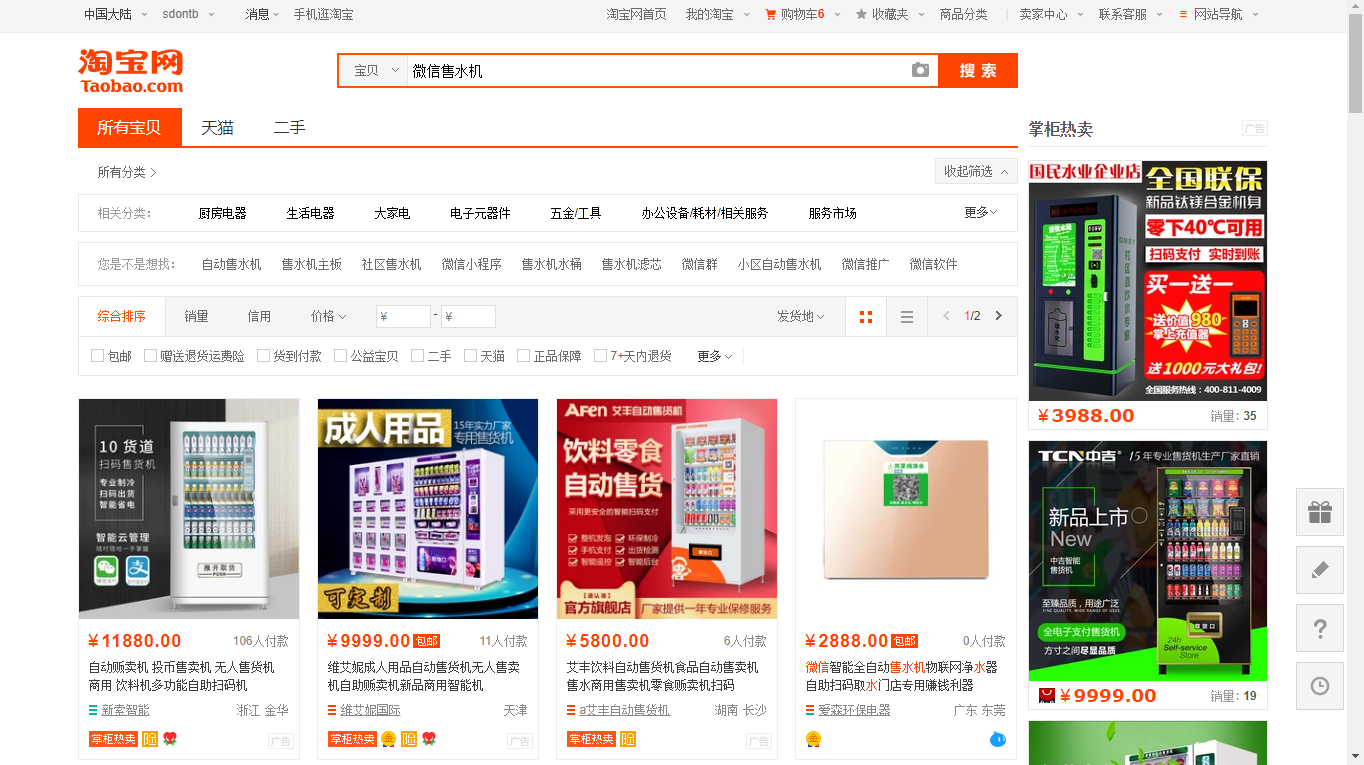Click the 包邮 badge on ¥2888 item

point(905,641)
